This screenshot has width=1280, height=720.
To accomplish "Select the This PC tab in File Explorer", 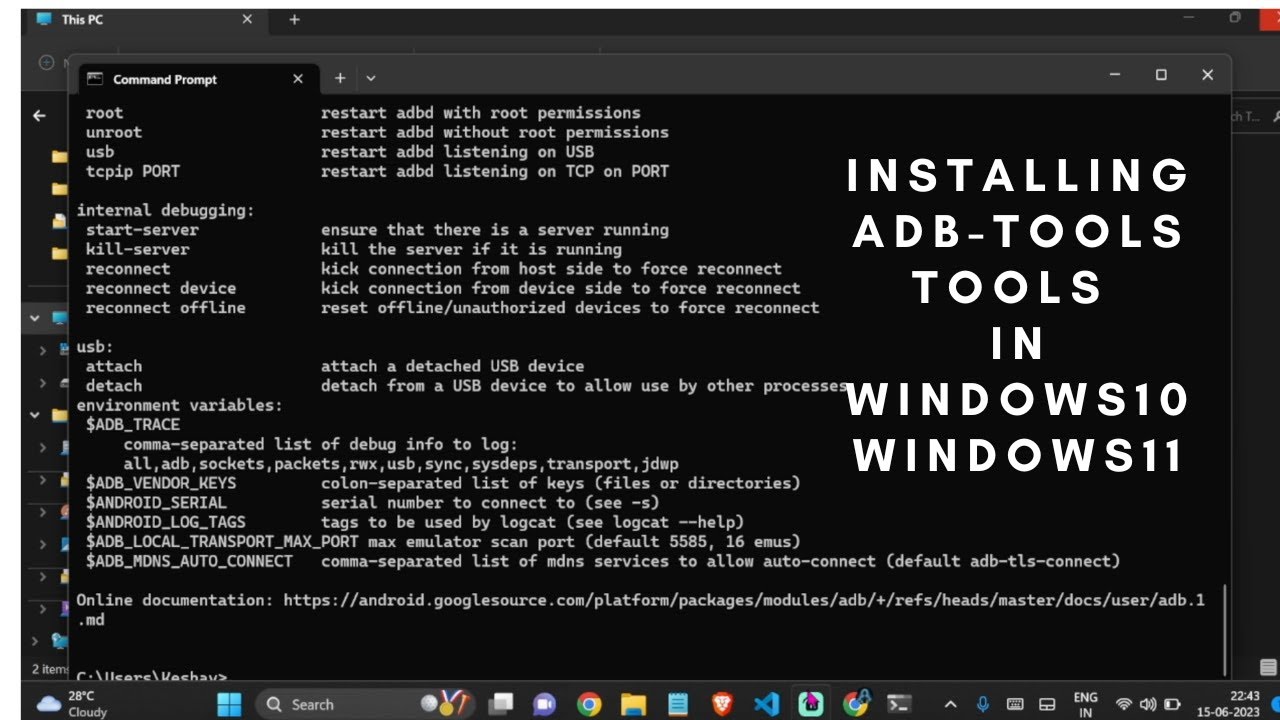I will coord(145,19).
